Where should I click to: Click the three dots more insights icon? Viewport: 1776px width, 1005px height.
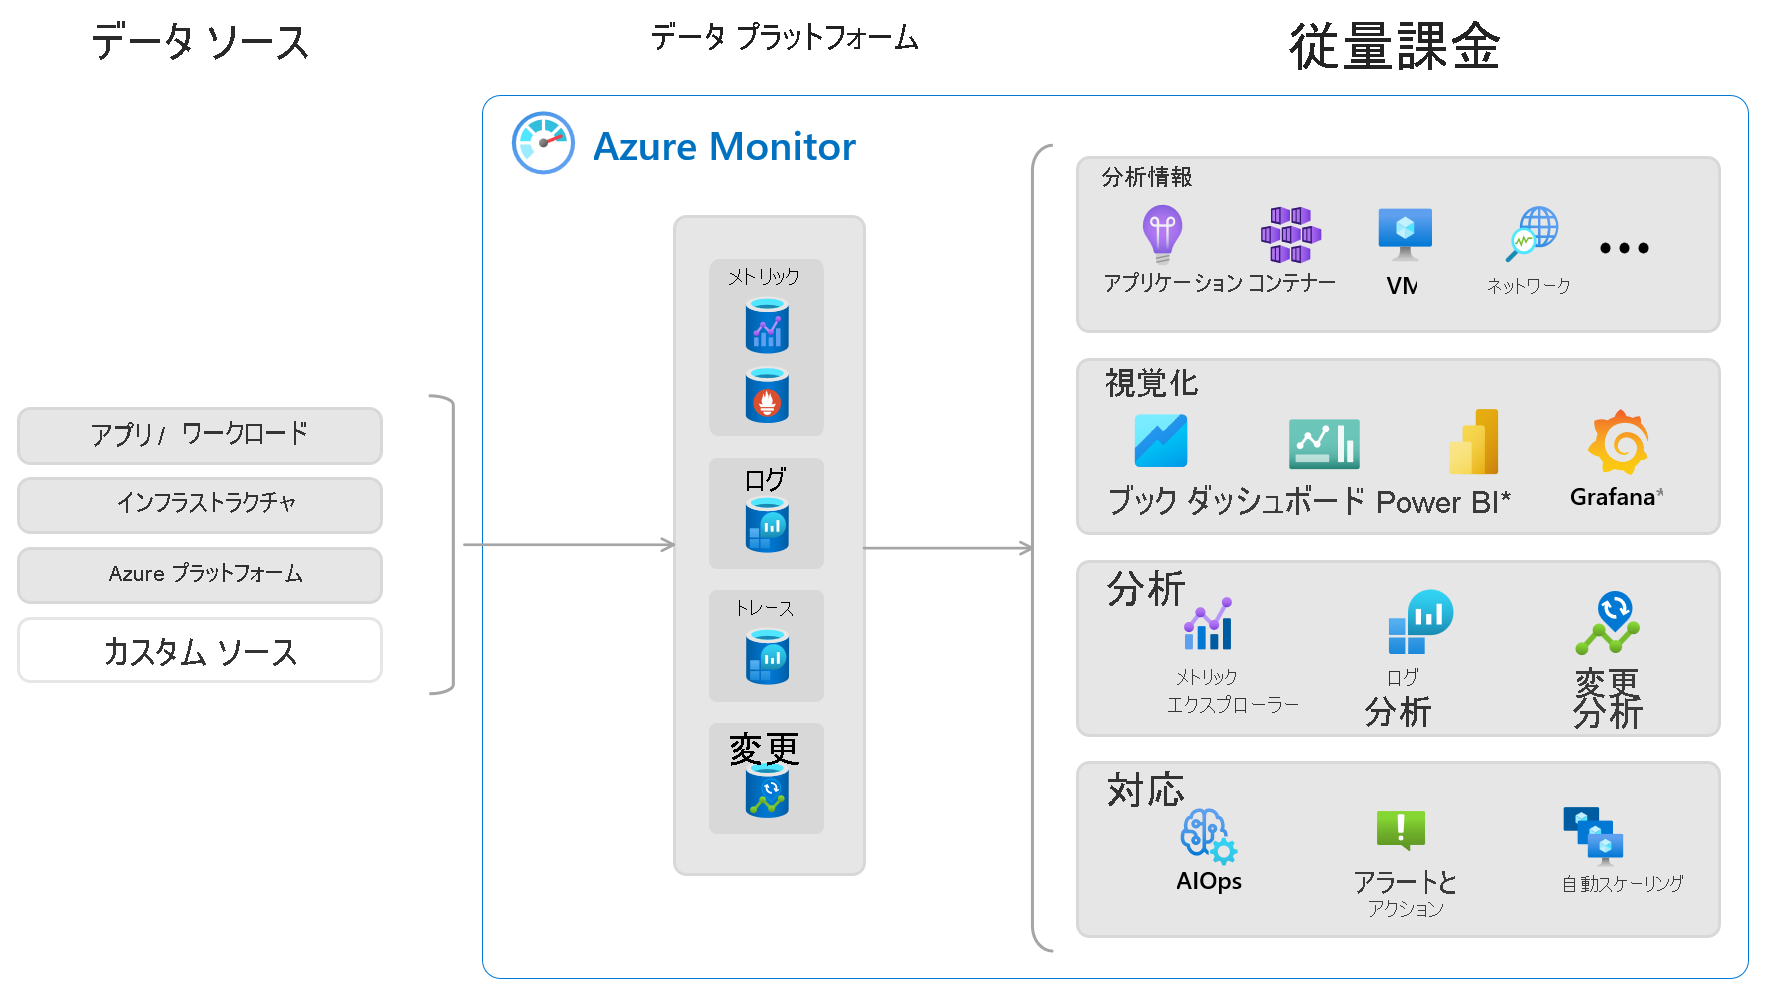click(1624, 248)
